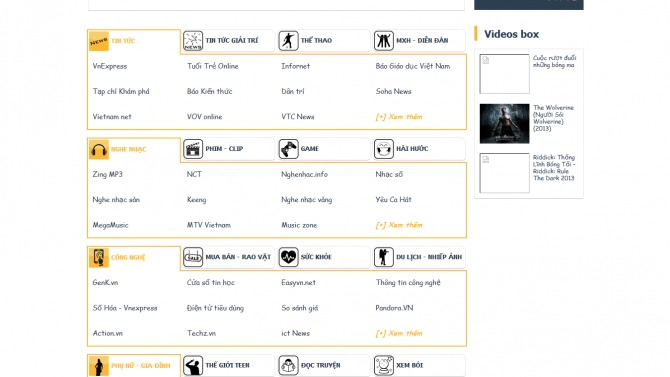Screen dimensions: 670x377
Task: Open the VTC News link
Action: (x=298, y=117)
